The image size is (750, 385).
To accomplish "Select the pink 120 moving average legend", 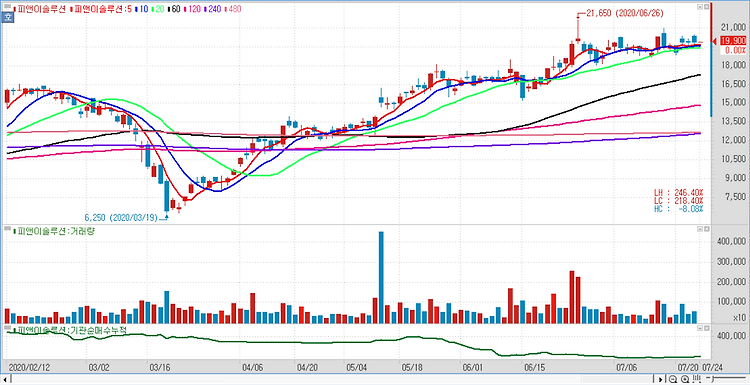I will pos(192,9).
